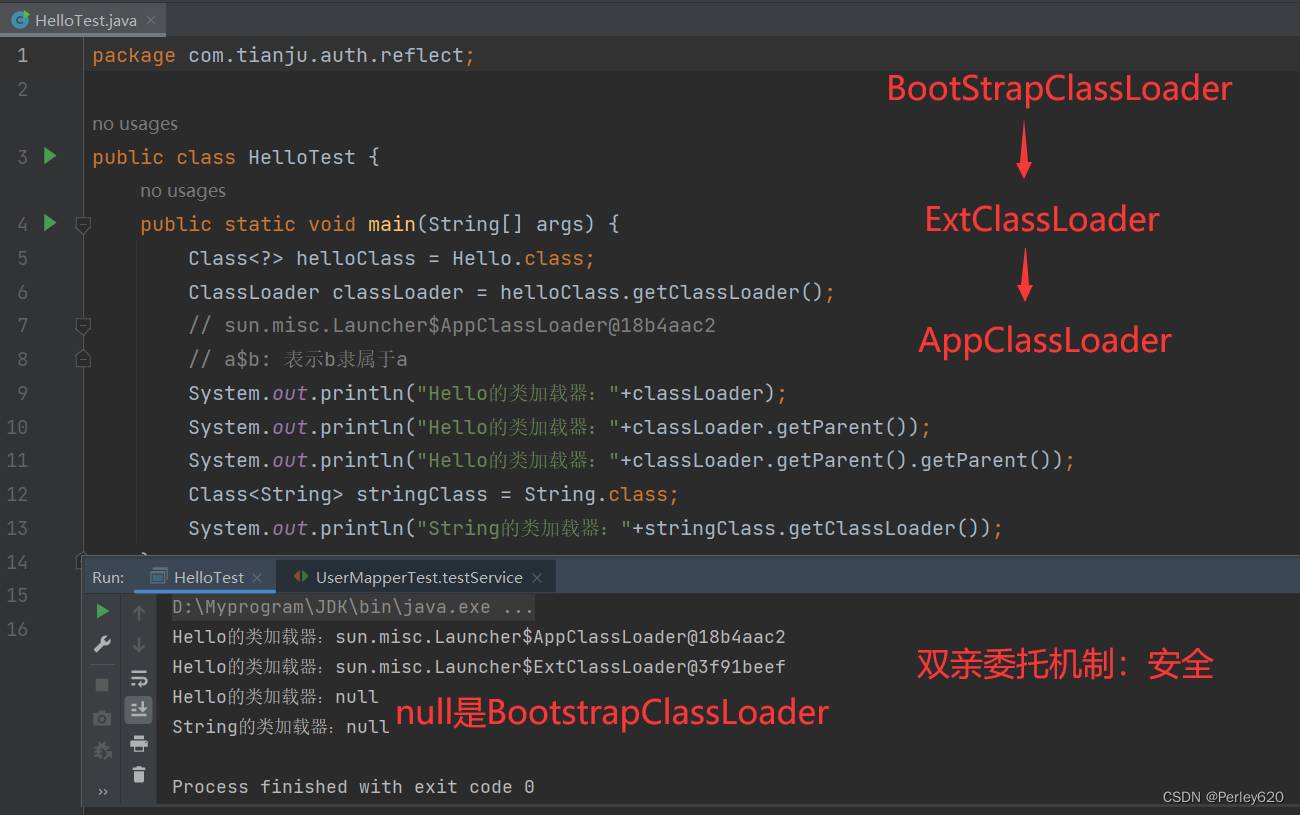The height and width of the screenshot is (815, 1300).
Task: Click the camera thread dump icon
Action: click(x=102, y=718)
